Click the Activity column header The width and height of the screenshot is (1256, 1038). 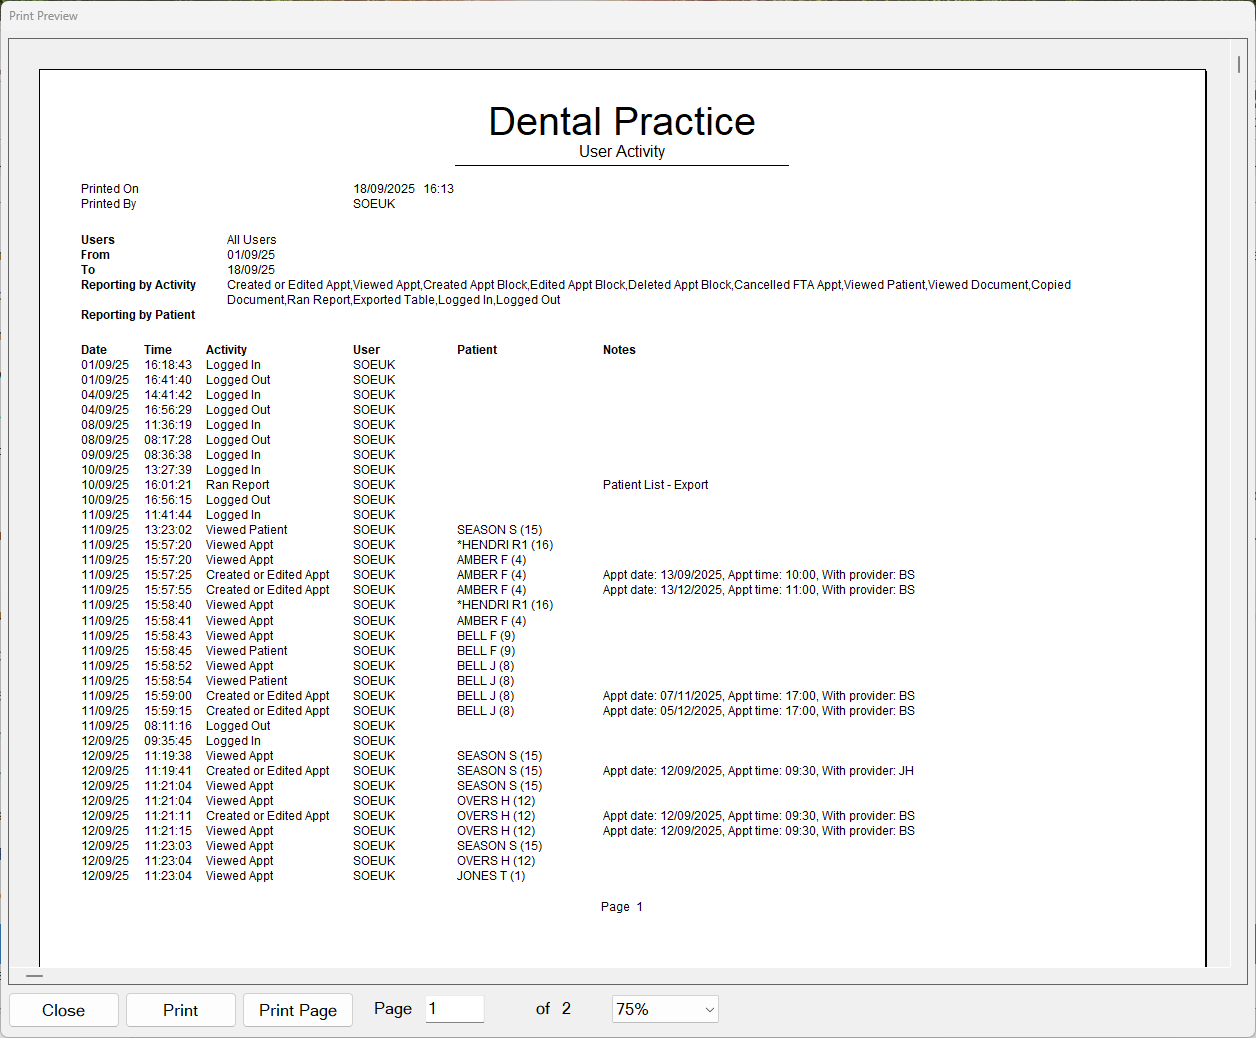coord(226,350)
